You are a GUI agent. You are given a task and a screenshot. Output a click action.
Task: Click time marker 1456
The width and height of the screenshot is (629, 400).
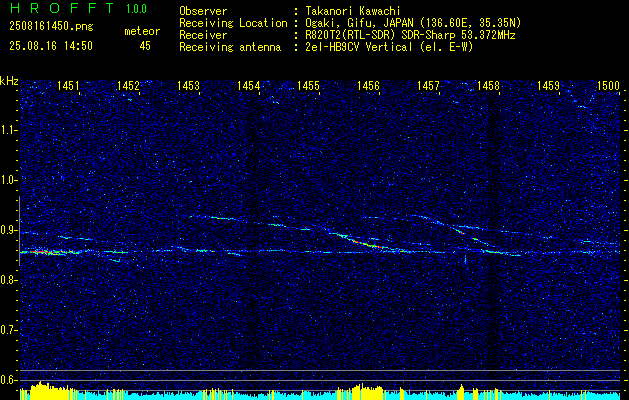click(368, 85)
